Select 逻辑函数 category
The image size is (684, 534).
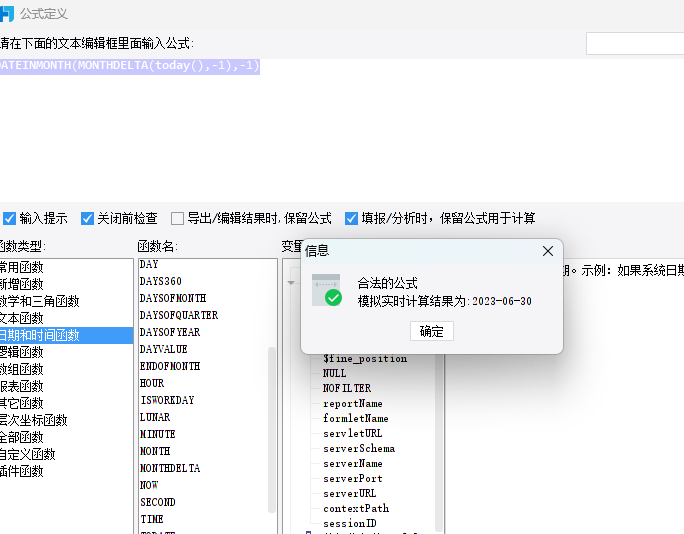pyautogui.click(x=66, y=352)
